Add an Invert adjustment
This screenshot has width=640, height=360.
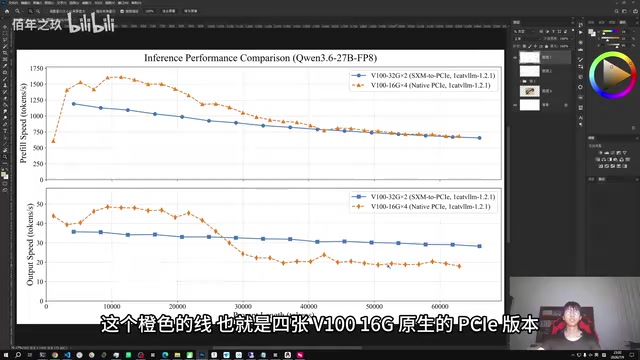pyautogui.click(x=601, y=166)
